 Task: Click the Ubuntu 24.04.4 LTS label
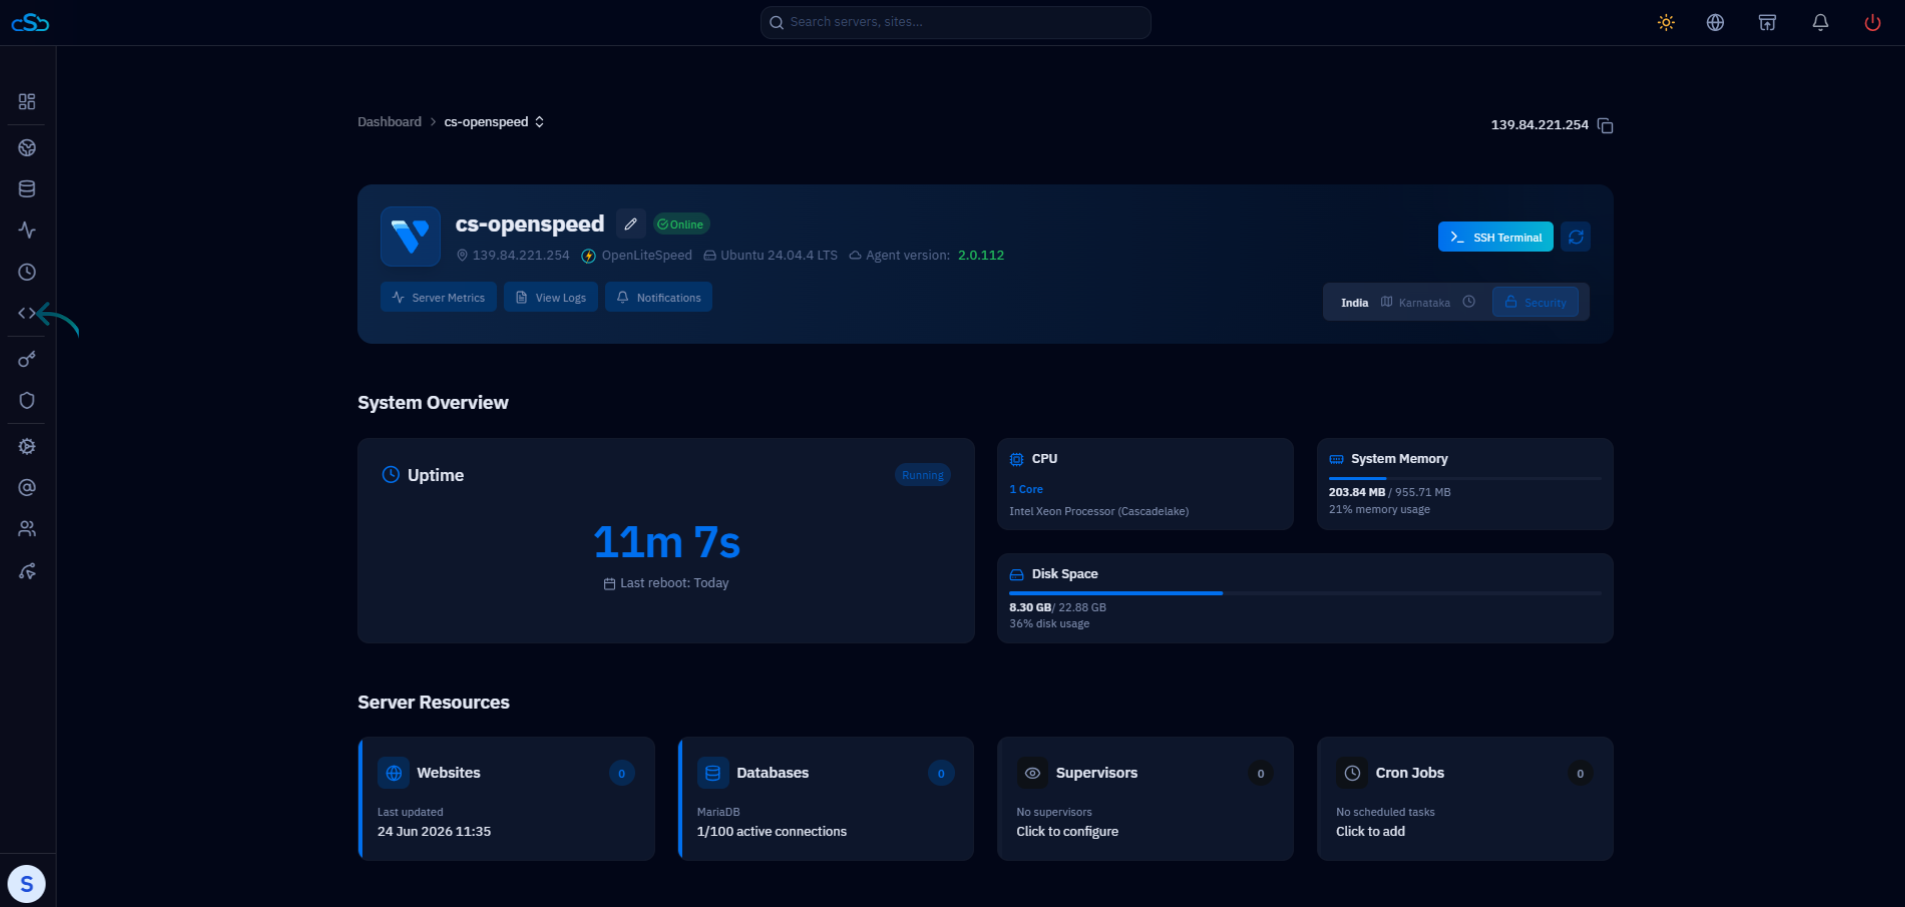(779, 255)
